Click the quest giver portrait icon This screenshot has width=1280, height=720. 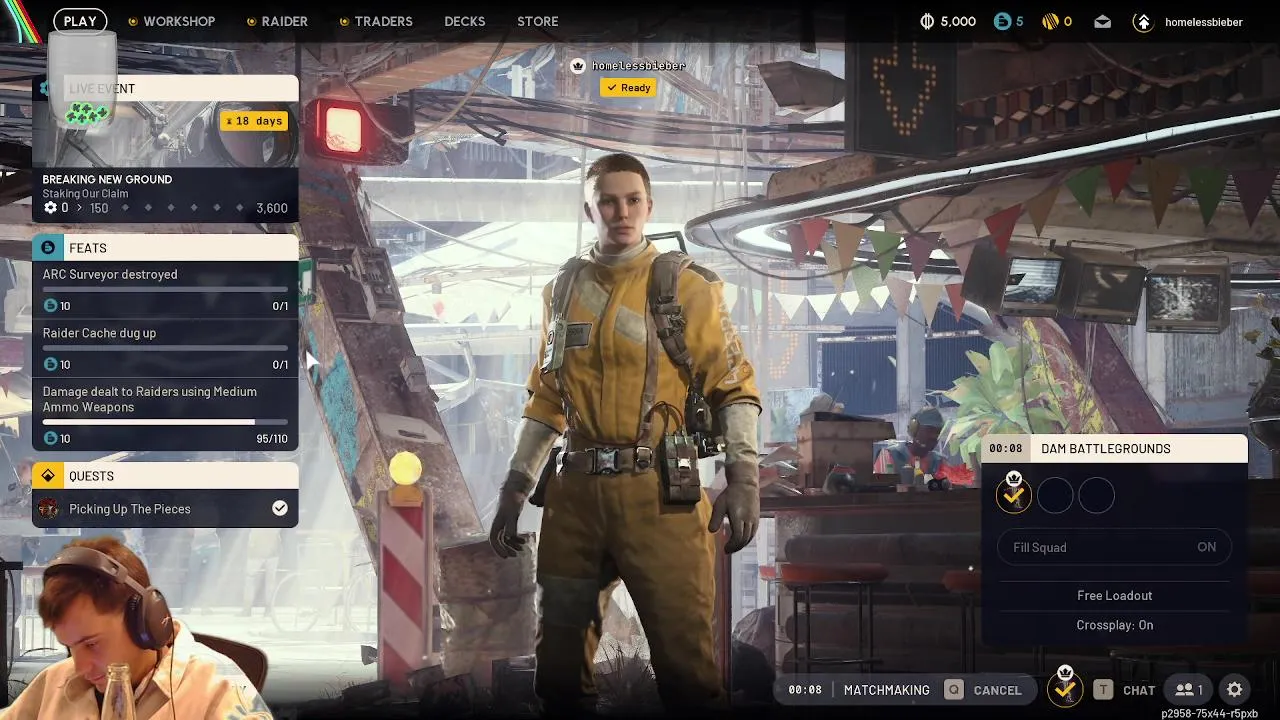coord(48,509)
